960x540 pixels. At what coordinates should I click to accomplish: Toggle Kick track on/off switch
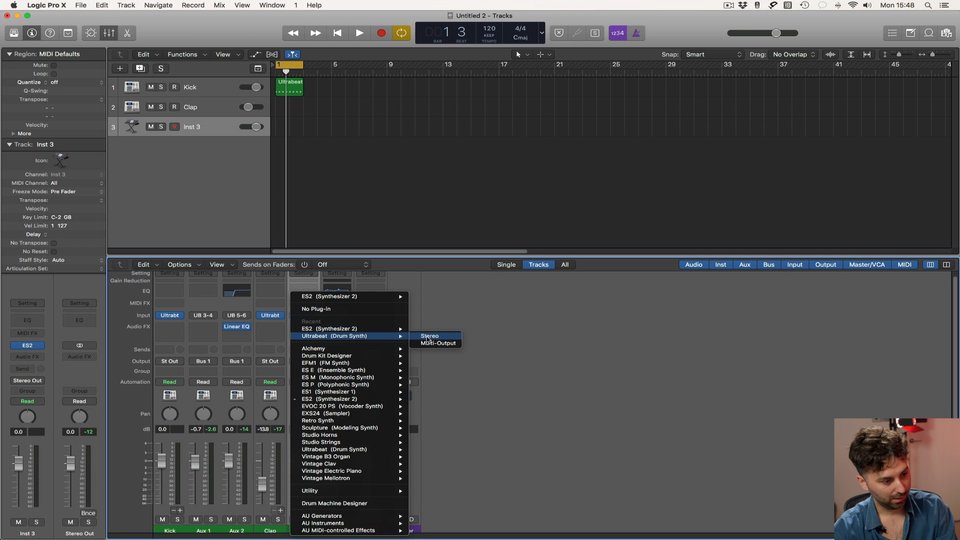(x=251, y=87)
